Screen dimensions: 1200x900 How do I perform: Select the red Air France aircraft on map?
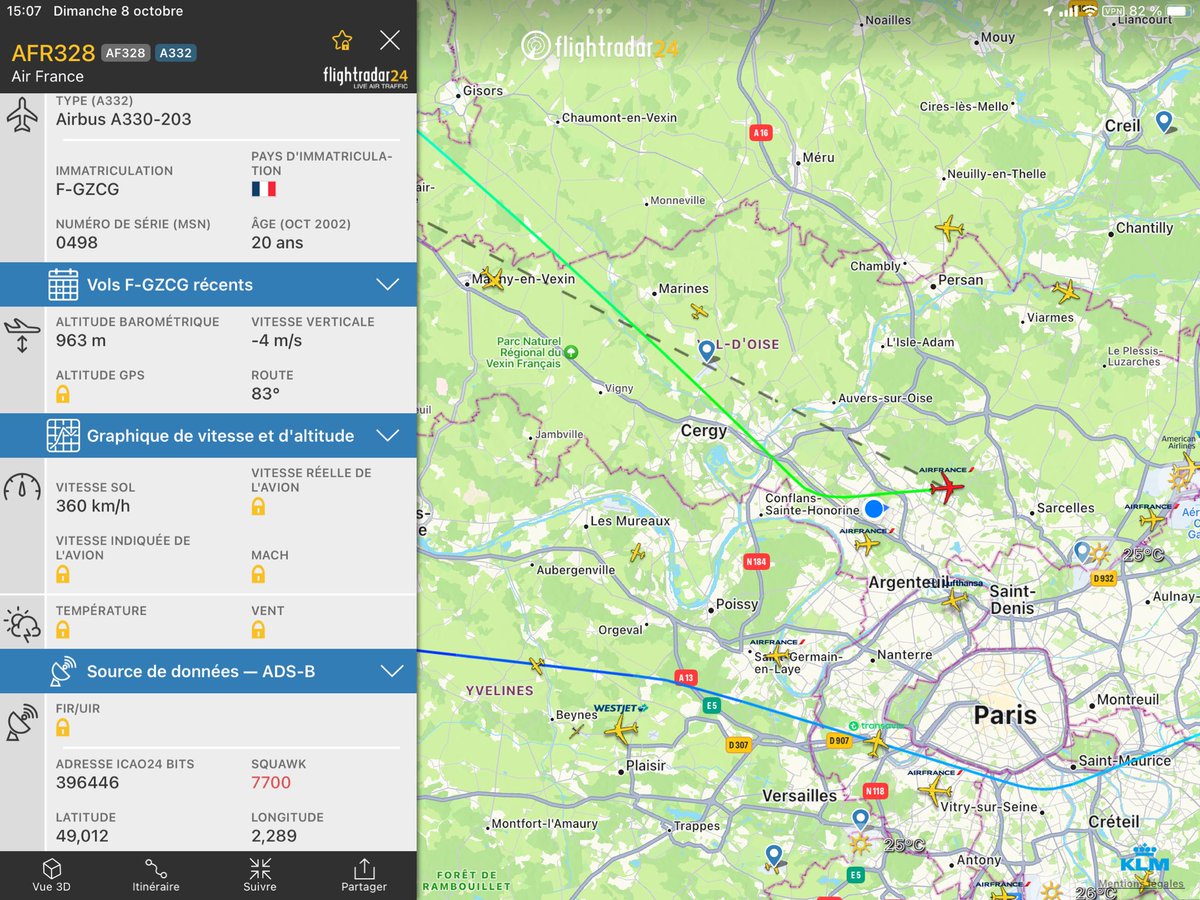(946, 488)
